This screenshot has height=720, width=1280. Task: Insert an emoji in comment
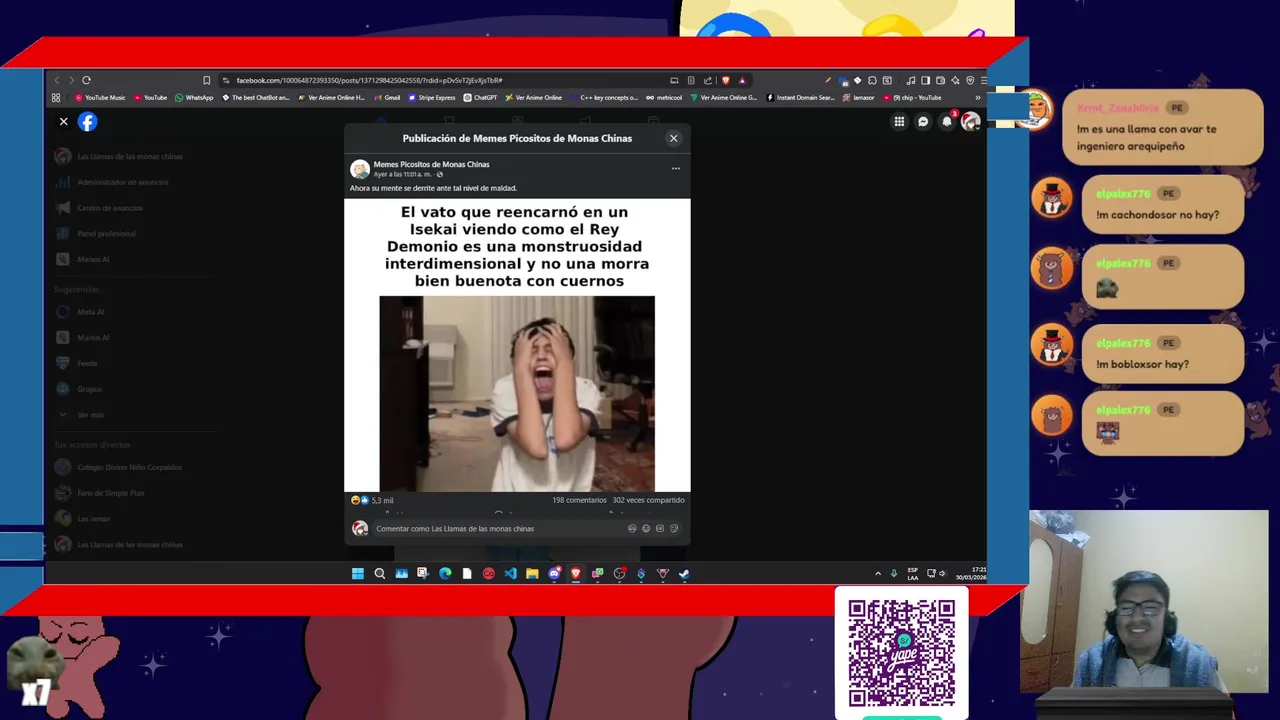(646, 528)
